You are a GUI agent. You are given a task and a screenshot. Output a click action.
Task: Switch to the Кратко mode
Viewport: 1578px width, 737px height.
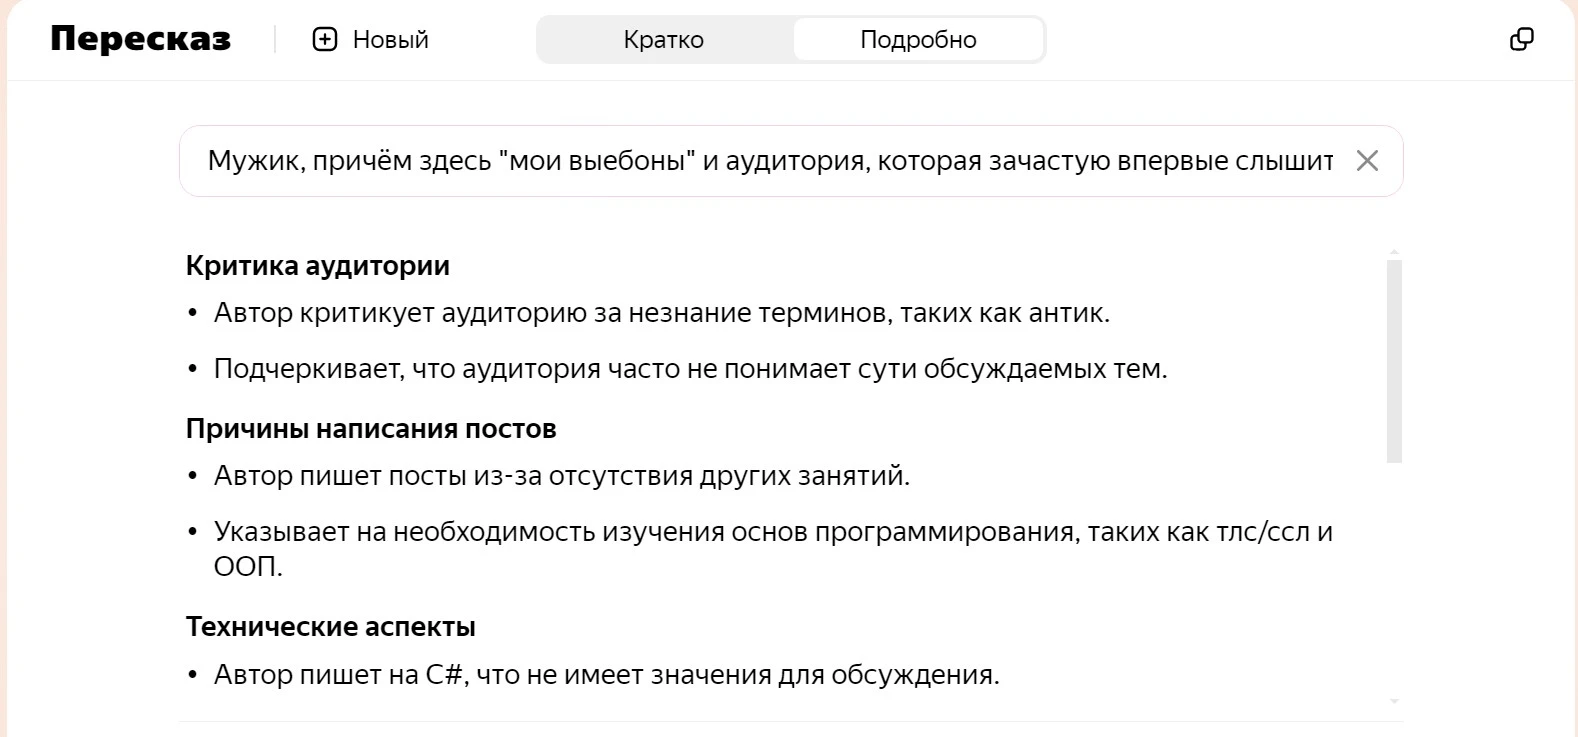tap(664, 40)
